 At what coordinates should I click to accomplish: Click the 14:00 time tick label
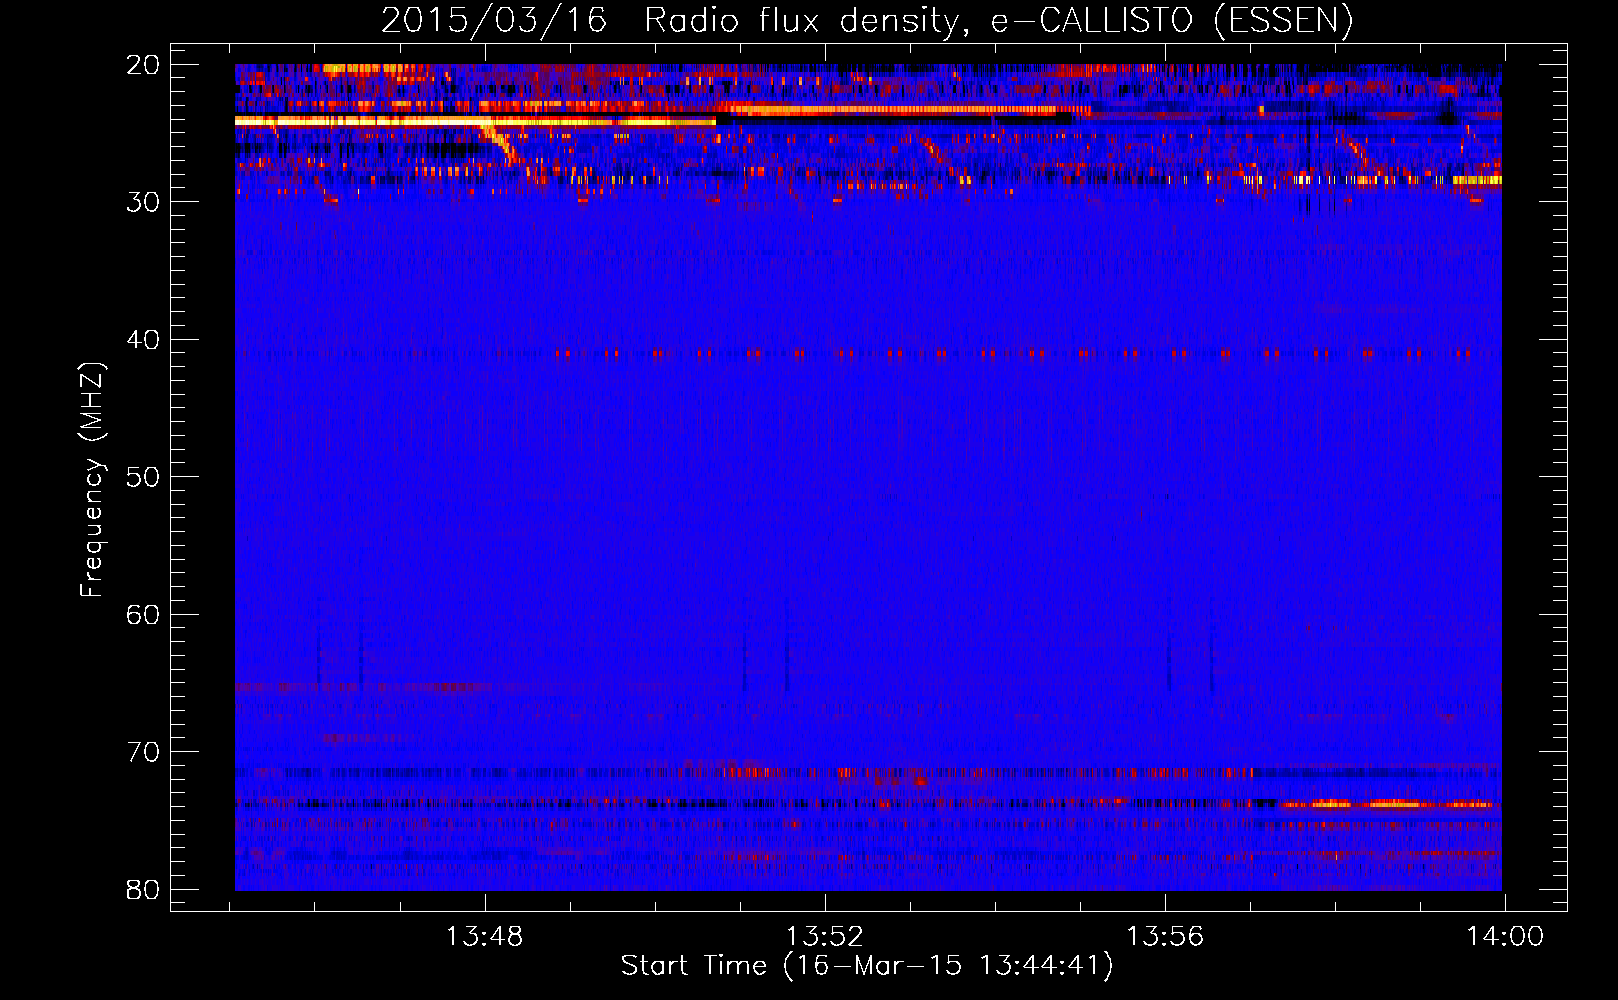[x=1505, y=937]
